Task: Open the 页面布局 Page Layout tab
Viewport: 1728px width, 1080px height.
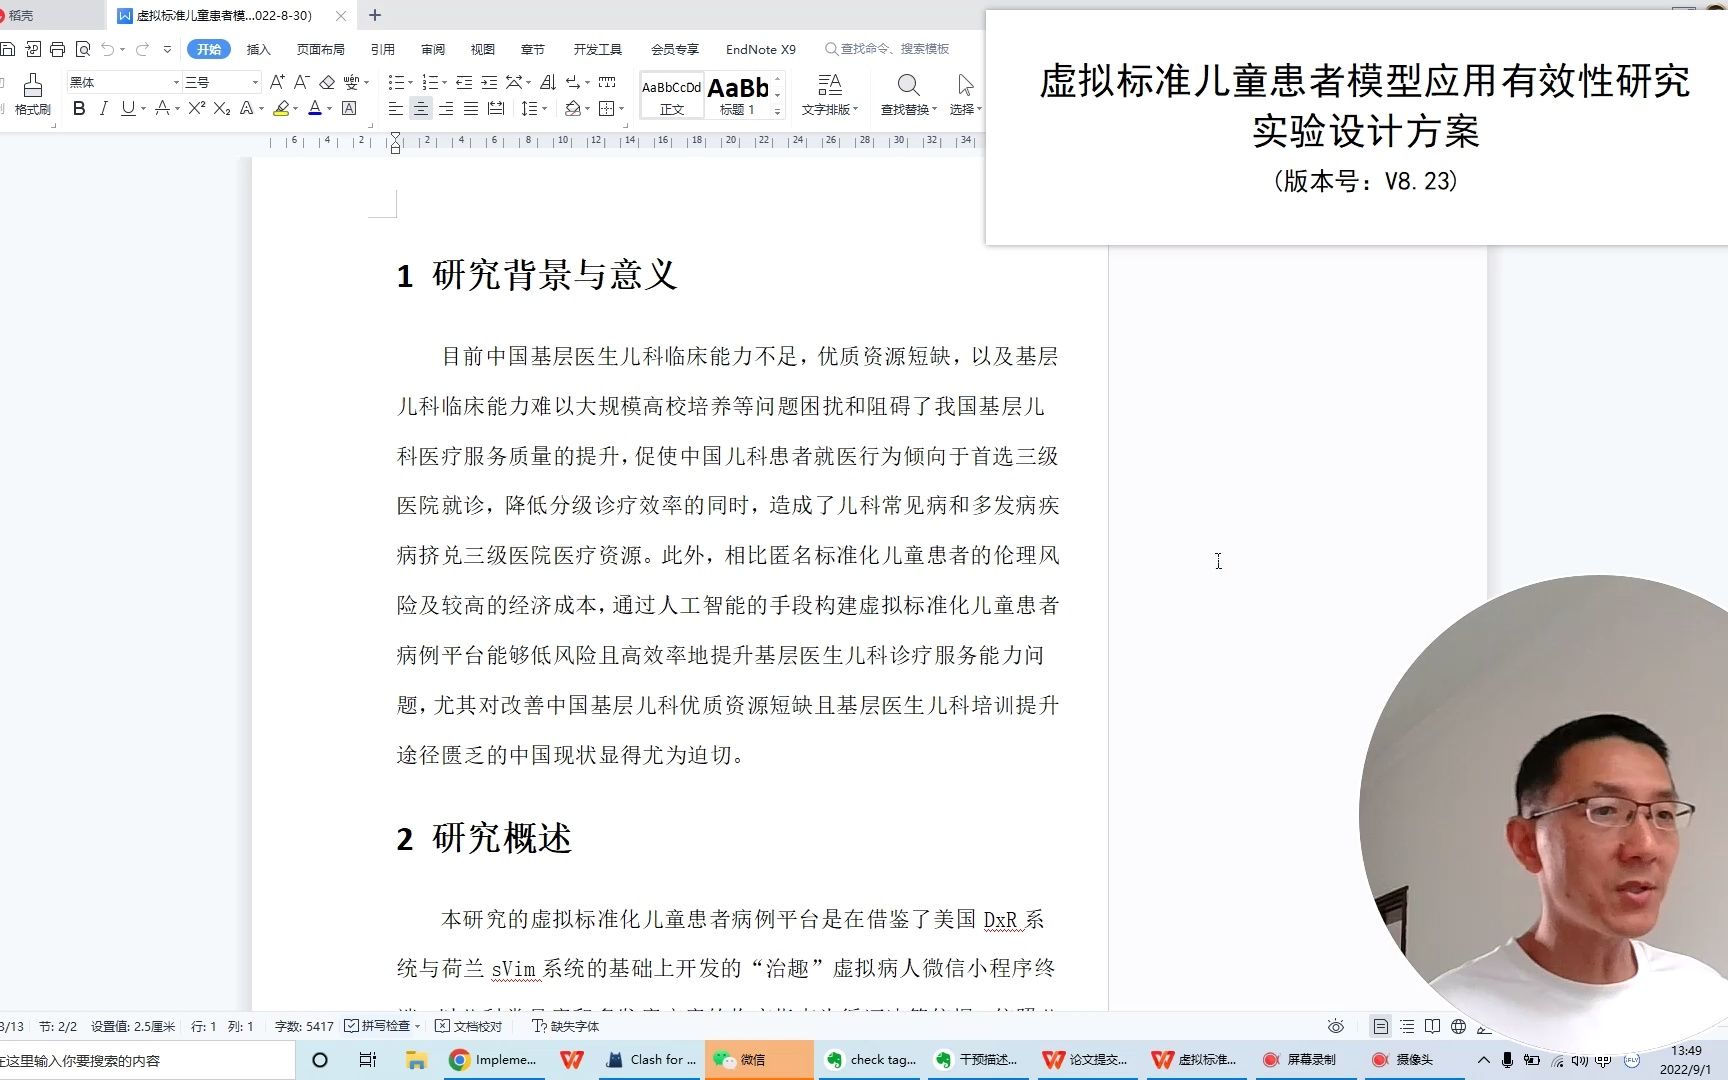Action: click(320, 49)
